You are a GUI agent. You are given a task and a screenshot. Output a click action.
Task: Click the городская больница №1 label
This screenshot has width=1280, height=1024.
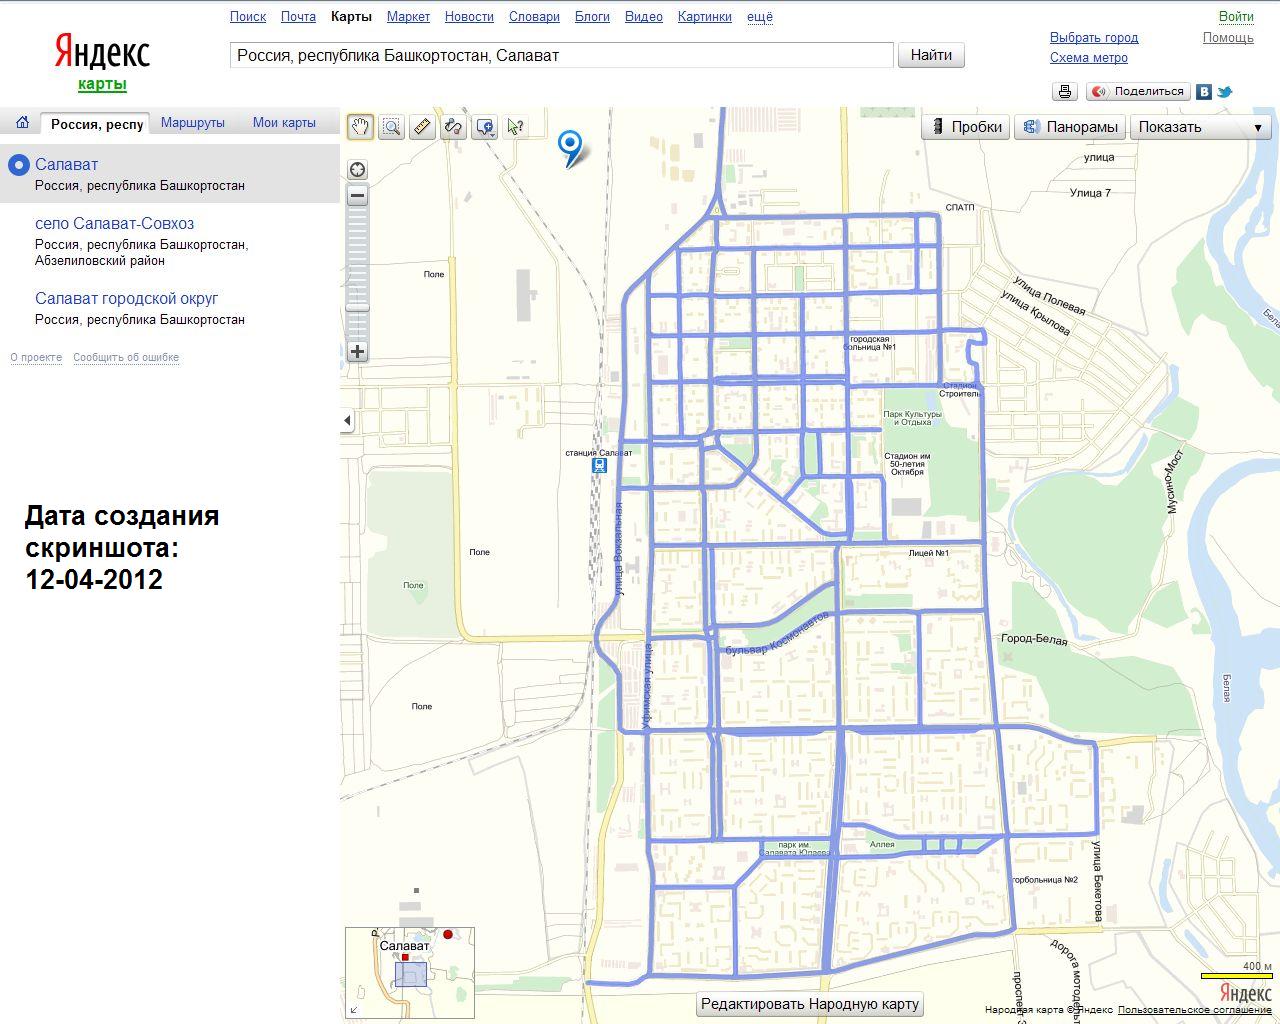[872, 343]
